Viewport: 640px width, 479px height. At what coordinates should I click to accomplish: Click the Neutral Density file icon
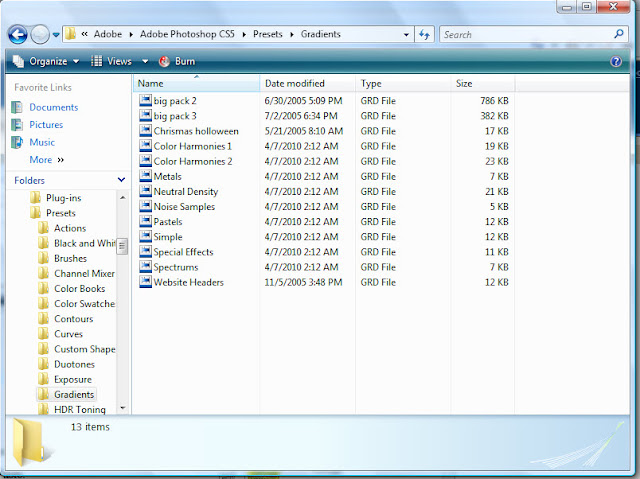145,191
